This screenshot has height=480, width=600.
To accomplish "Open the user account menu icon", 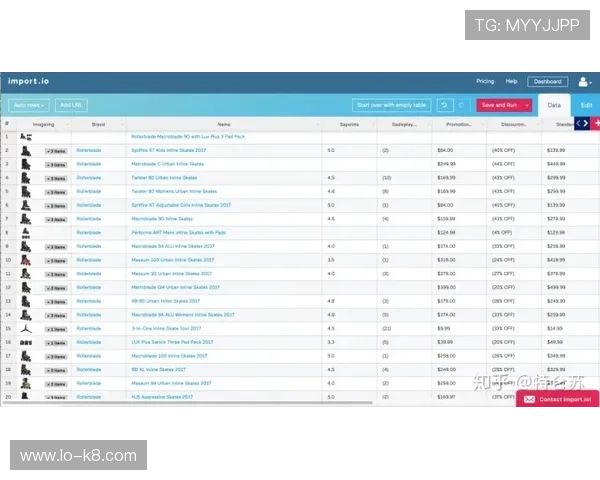I will 584,82.
